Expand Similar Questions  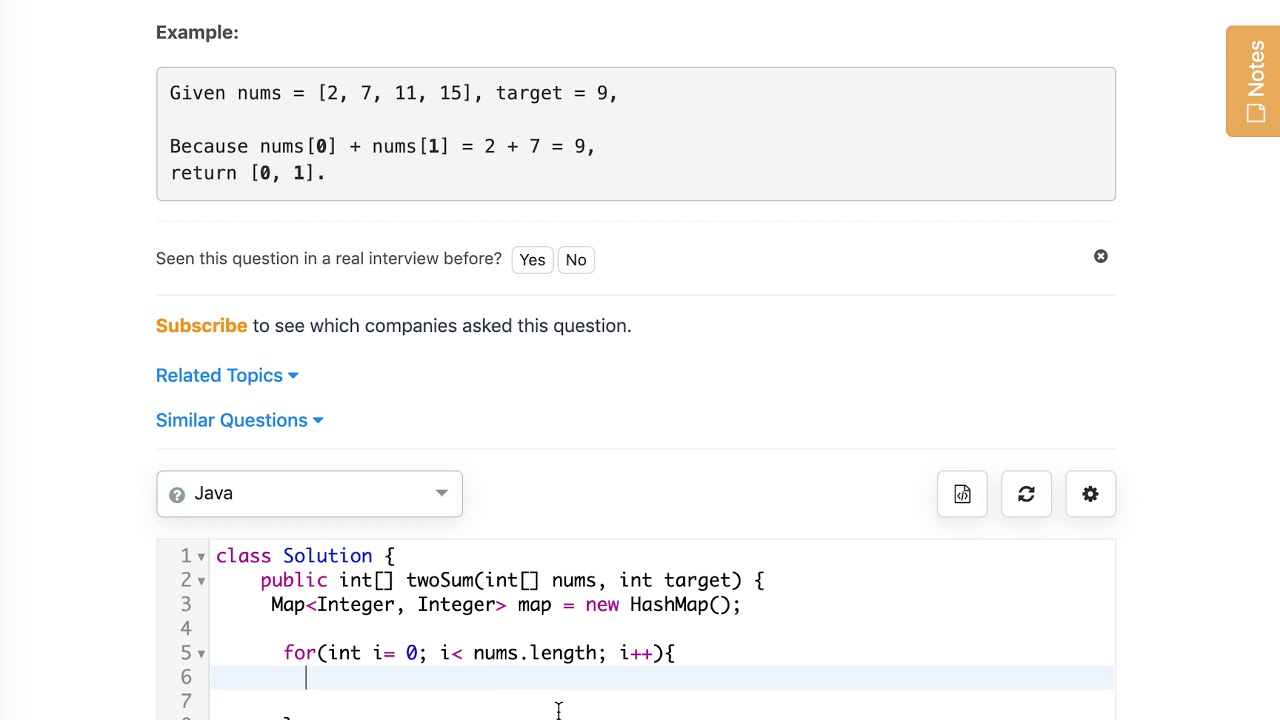point(239,421)
